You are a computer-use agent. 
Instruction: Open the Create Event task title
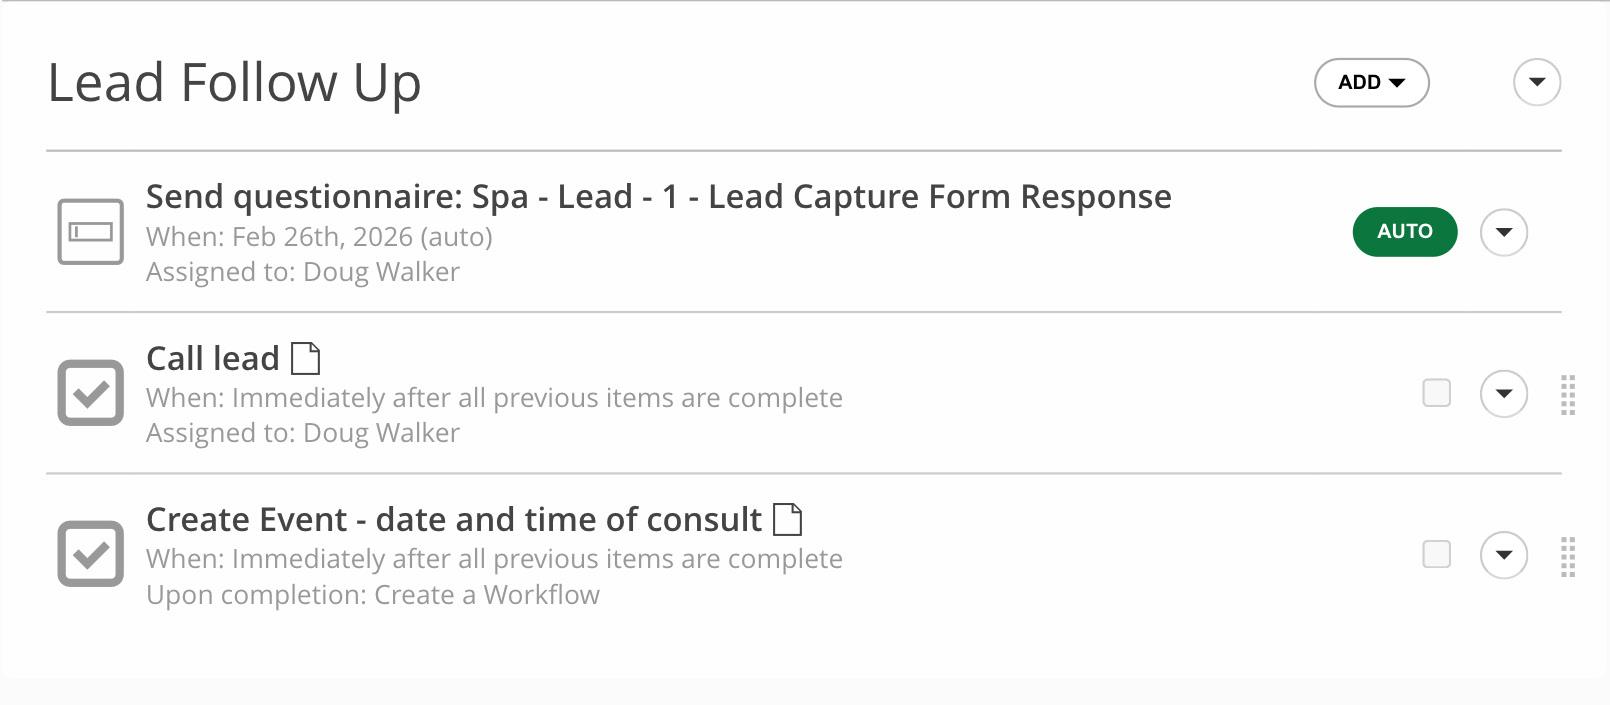453,520
